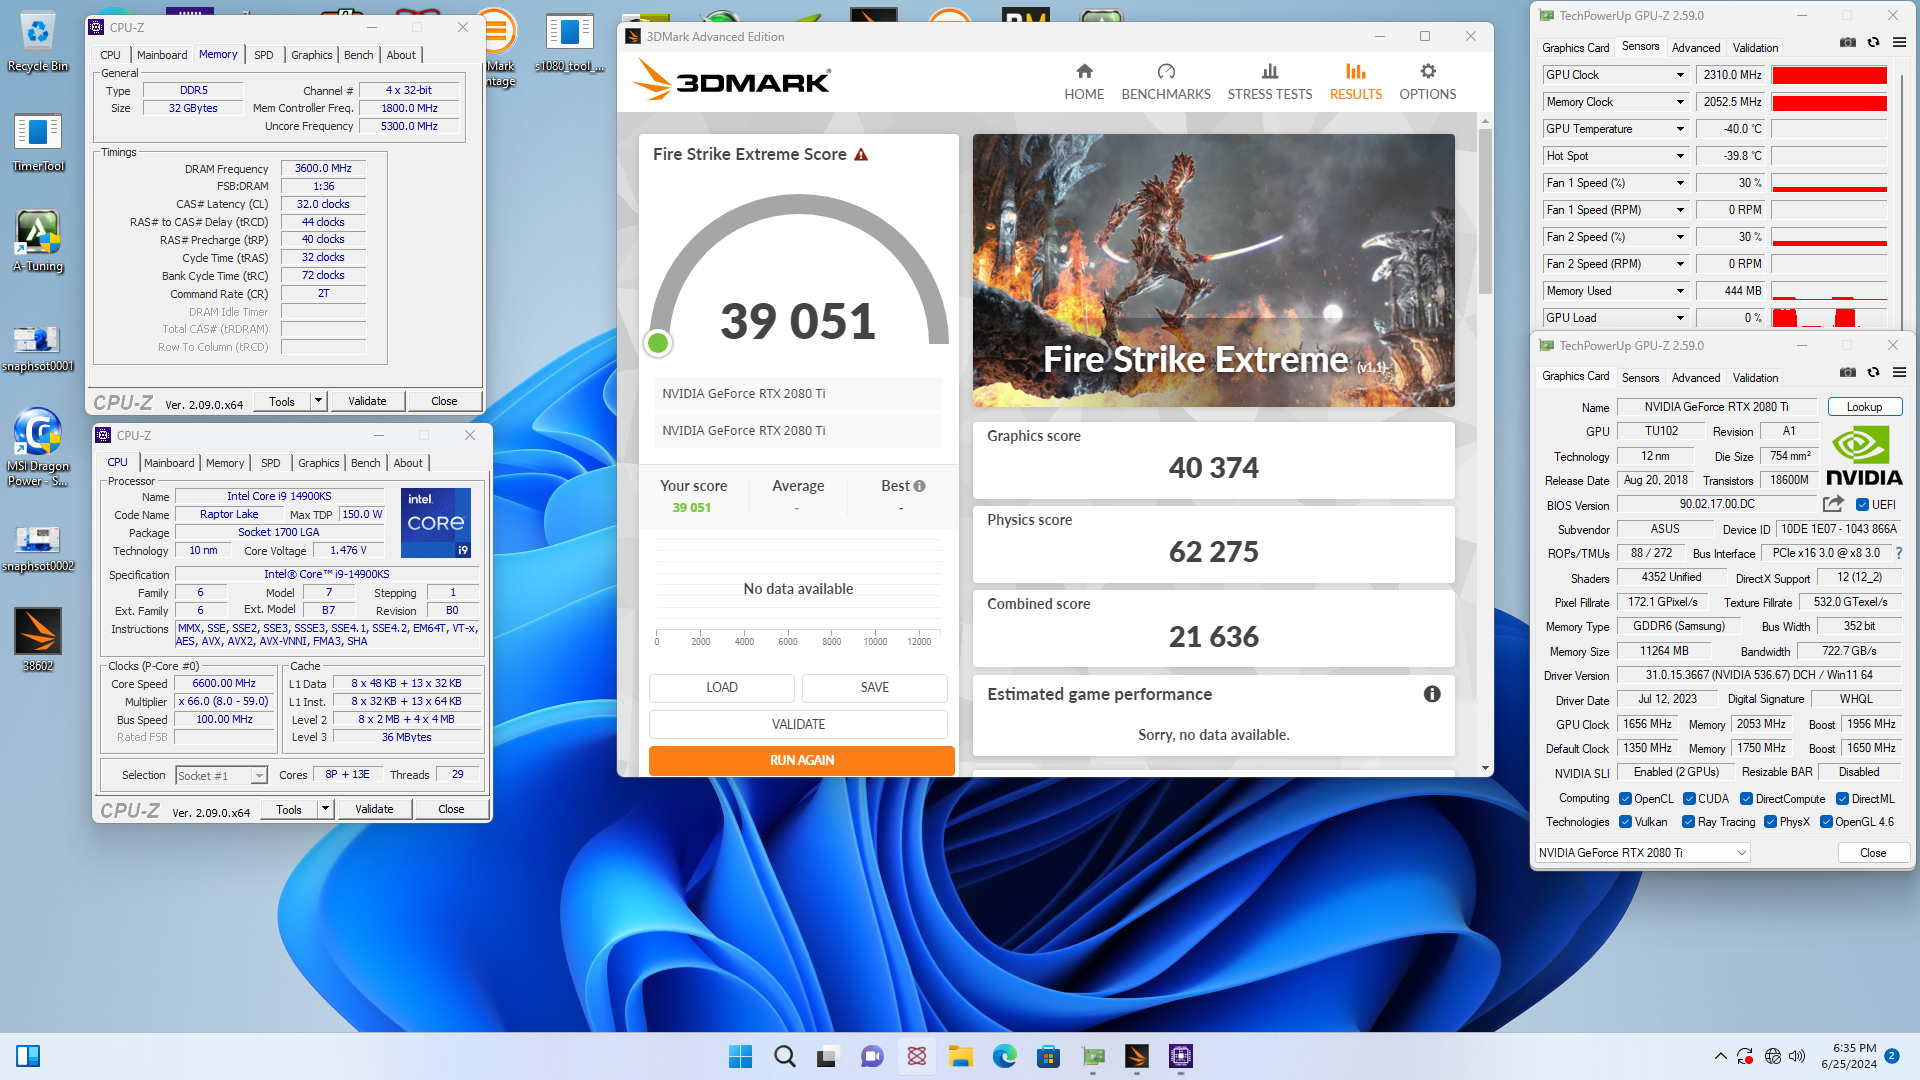The width and height of the screenshot is (1920, 1080).
Task: Open the Tools dropdown arrow in the lower CPU-Z window
Action: [326, 809]
